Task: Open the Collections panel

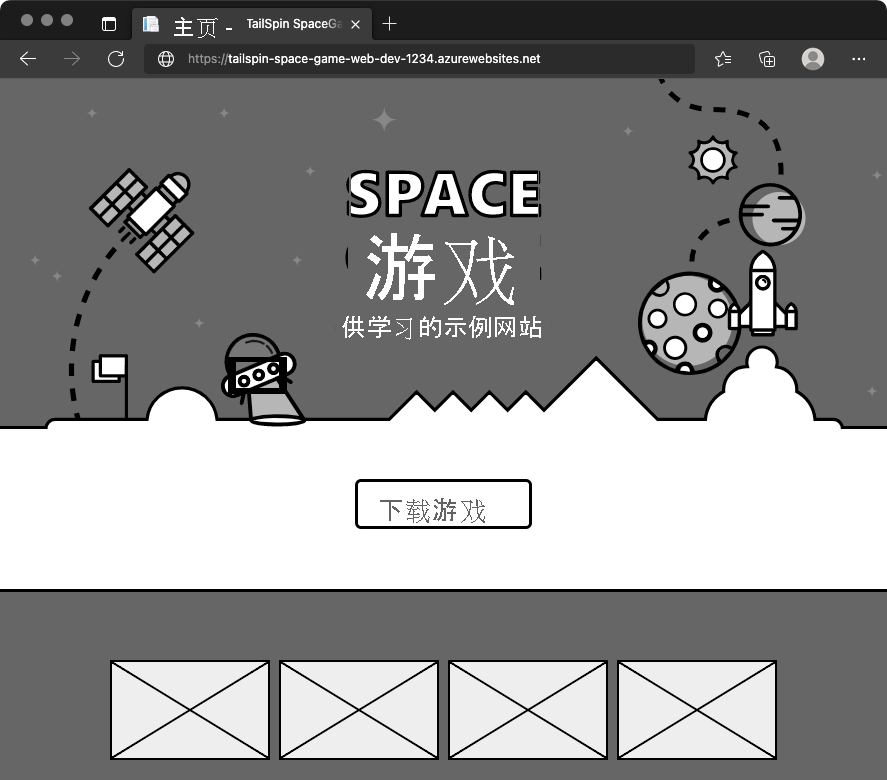Action: [x=767, y=59]
